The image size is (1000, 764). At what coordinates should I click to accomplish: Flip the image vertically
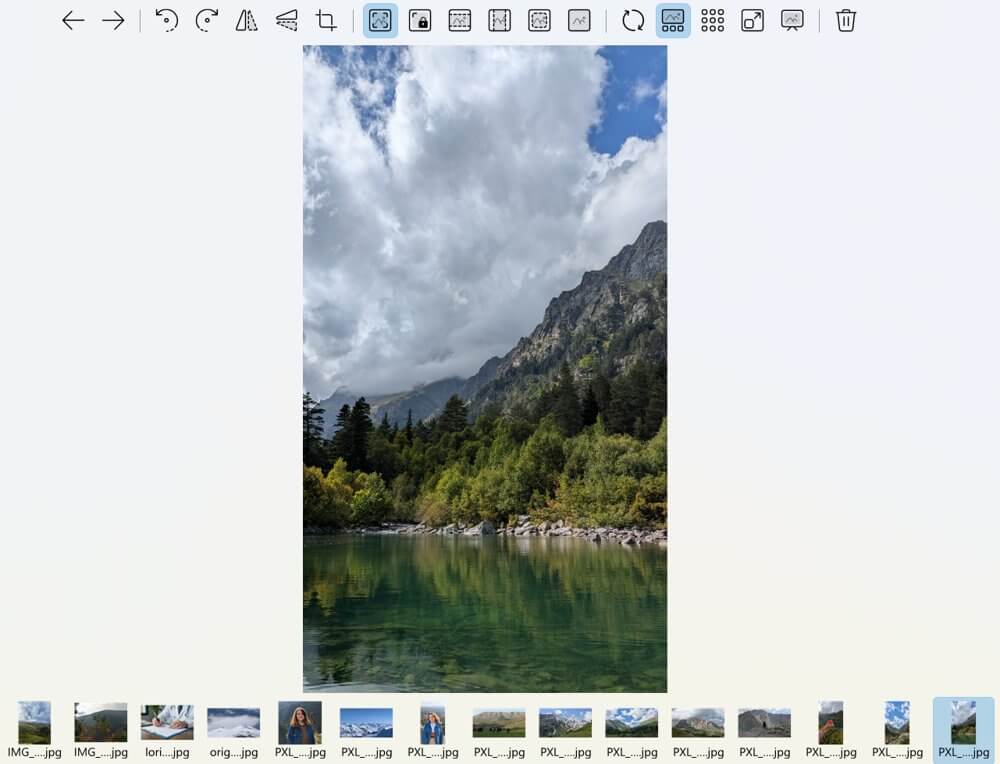(x=286, y=20)
